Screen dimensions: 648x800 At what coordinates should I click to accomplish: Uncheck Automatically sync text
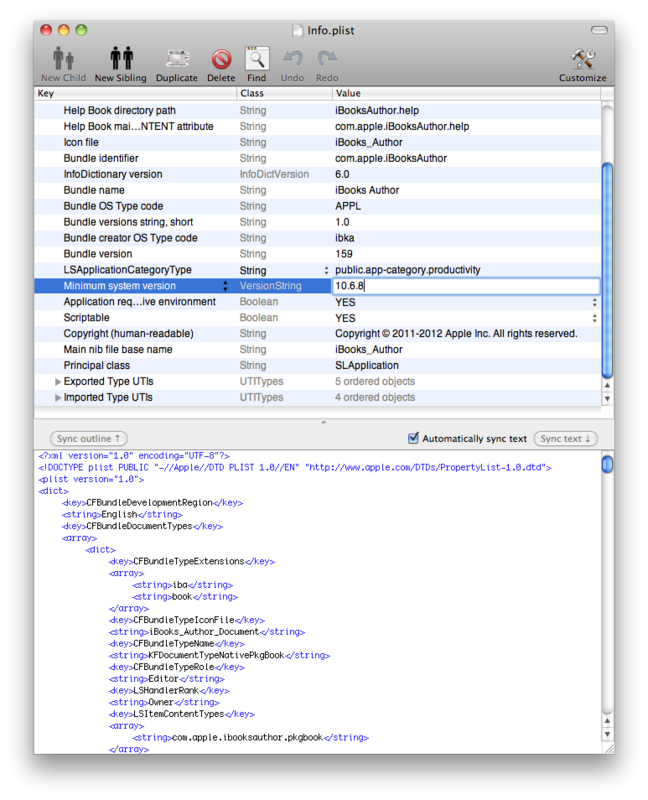[413, 438]
